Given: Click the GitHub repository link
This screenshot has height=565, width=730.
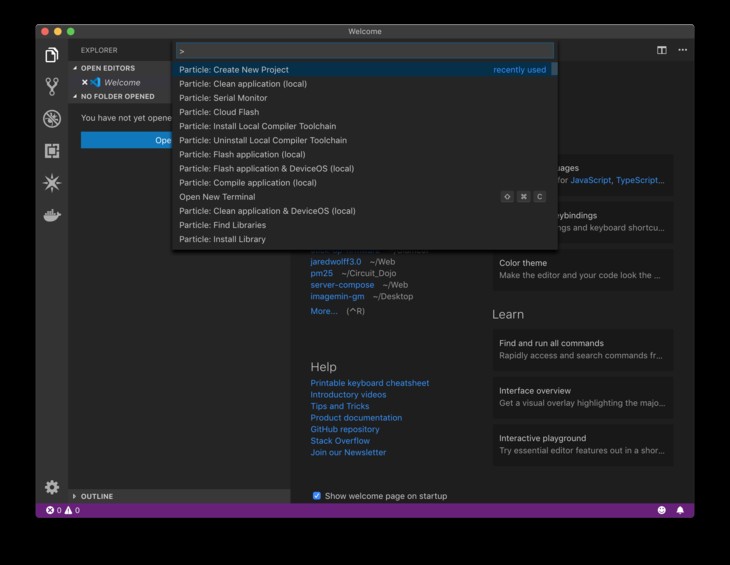Looking at the screenshot, I should (x=344, y=429).
